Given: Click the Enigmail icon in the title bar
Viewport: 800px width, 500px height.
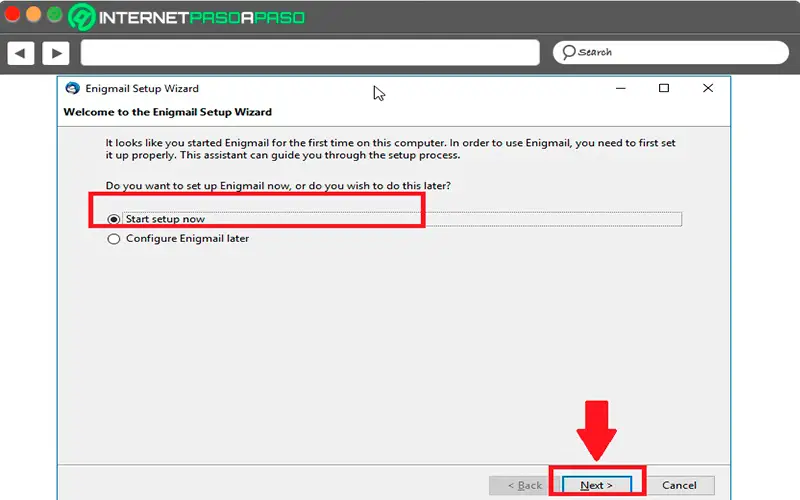Looking at the screenshot, I should coord(72,88).
